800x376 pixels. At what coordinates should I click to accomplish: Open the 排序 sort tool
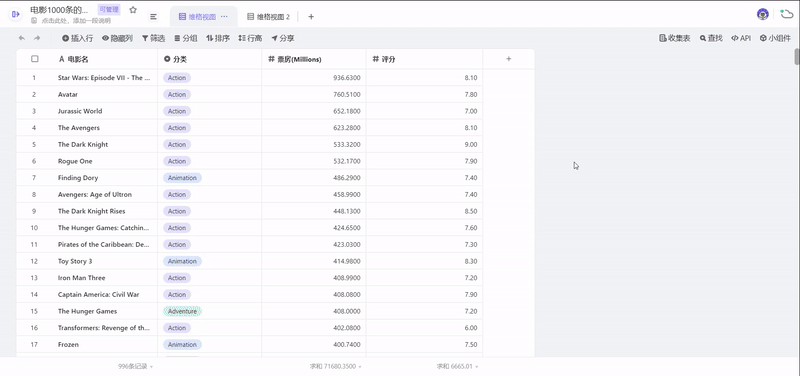218,38
